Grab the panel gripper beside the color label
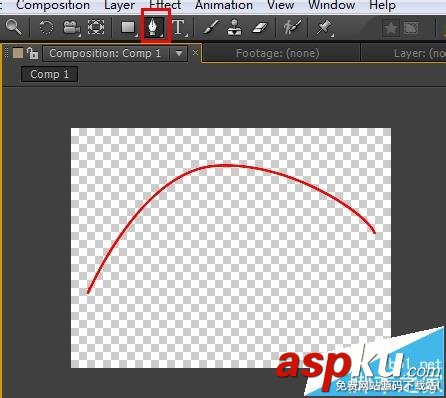 [7, 53]
